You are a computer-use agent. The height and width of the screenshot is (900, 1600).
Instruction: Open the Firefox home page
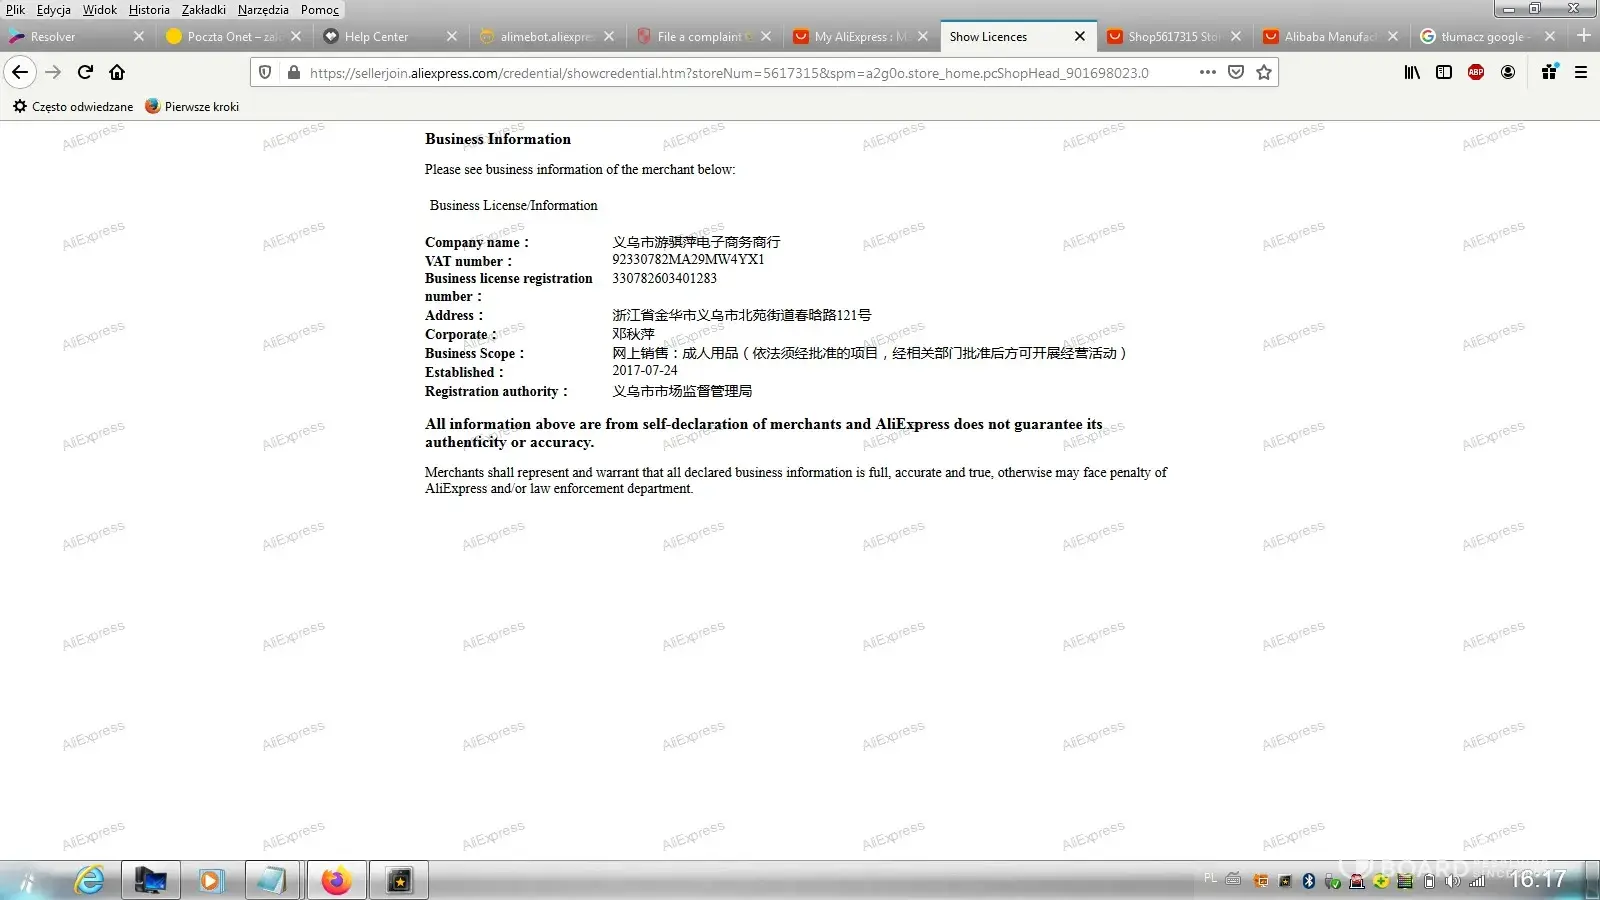117,72
